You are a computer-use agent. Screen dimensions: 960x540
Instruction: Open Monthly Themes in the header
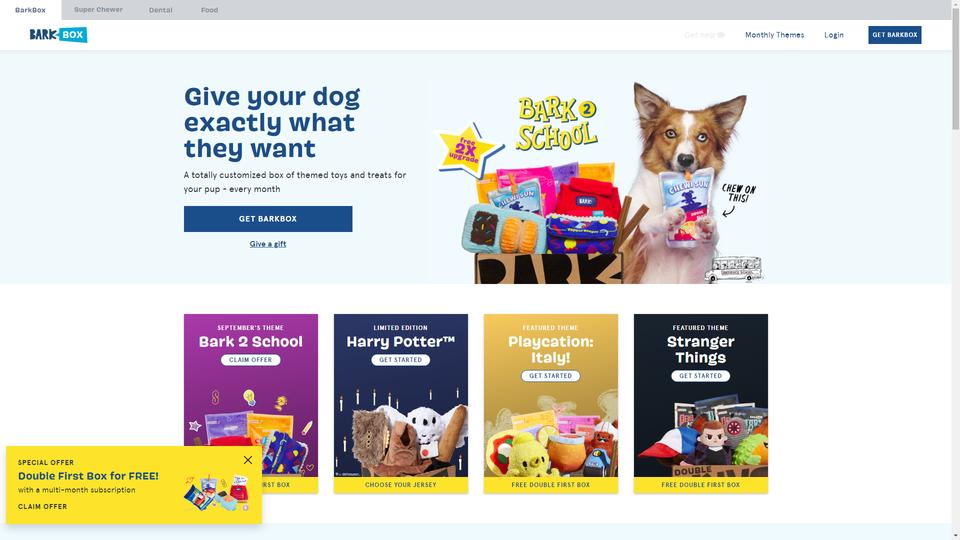point(774,35)
